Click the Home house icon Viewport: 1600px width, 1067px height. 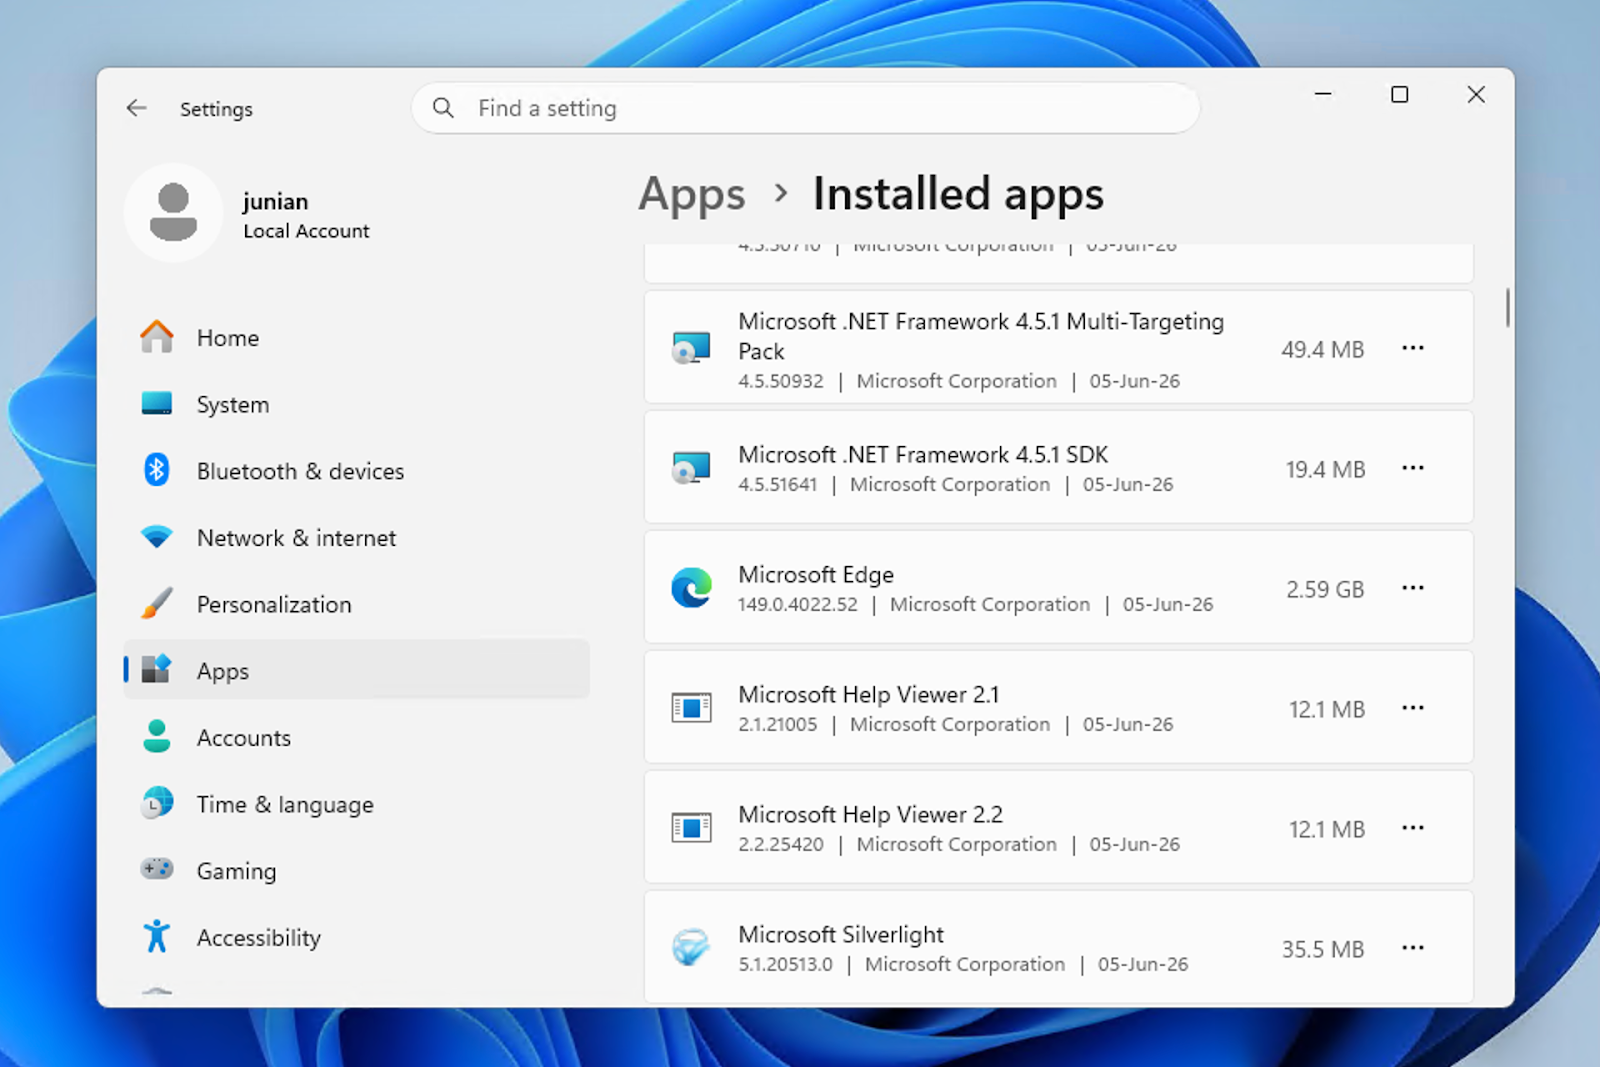pyautogui.click(x=157, y=337)
